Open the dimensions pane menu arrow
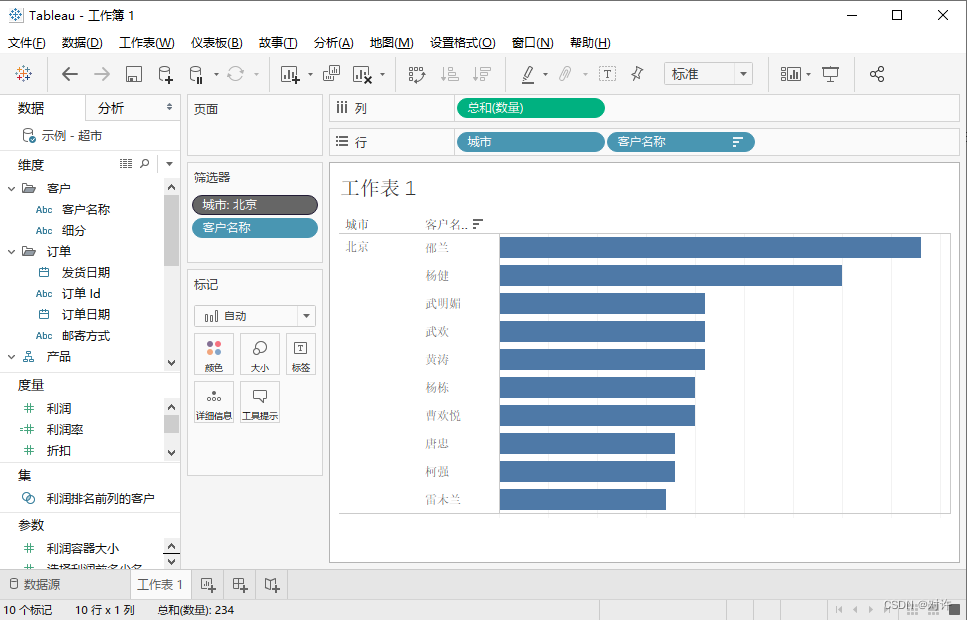967x620 pixels. click(x=170, y=164)
